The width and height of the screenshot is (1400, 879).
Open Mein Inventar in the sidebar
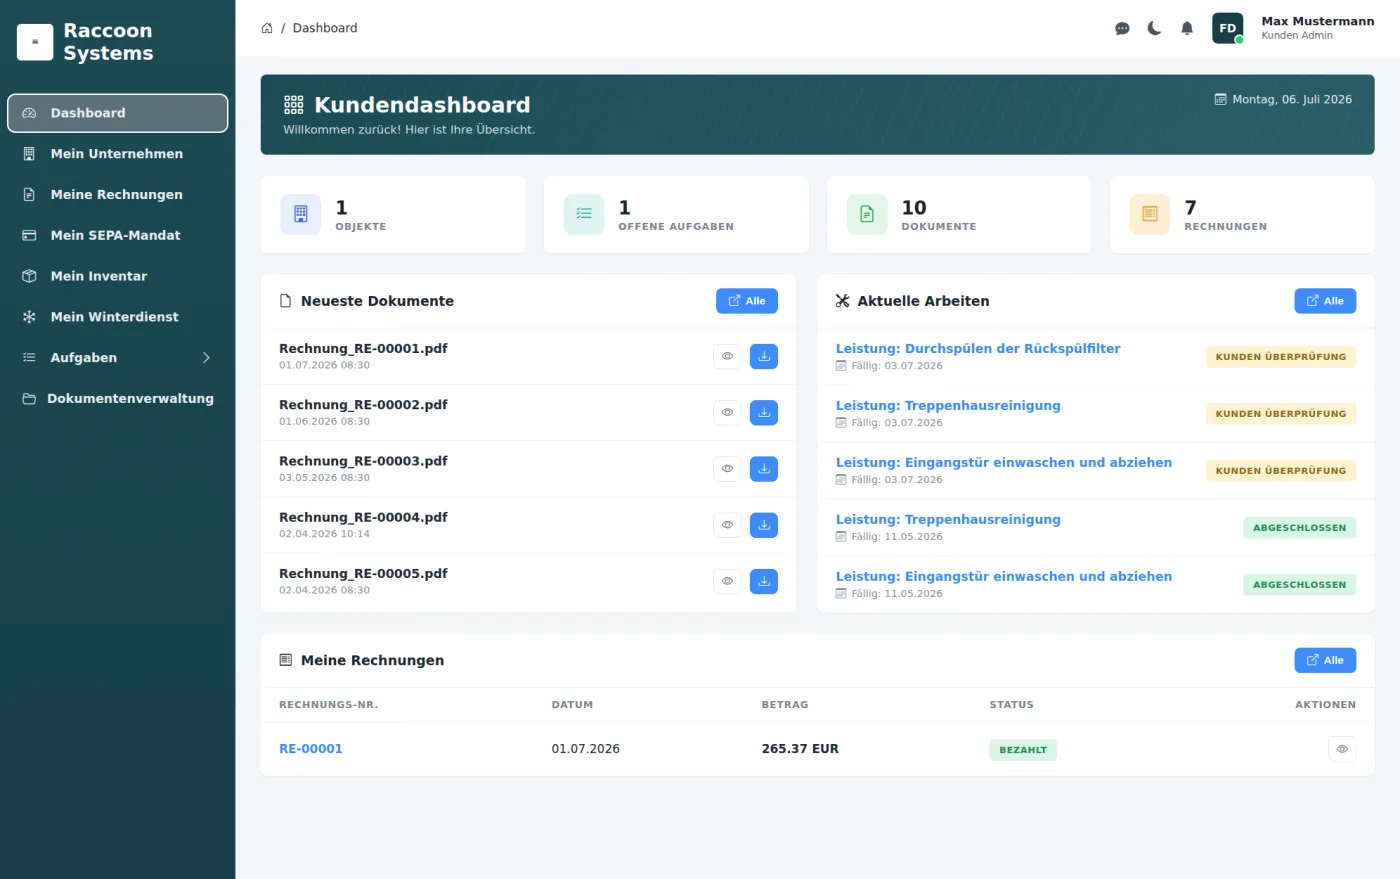(118, 276)
